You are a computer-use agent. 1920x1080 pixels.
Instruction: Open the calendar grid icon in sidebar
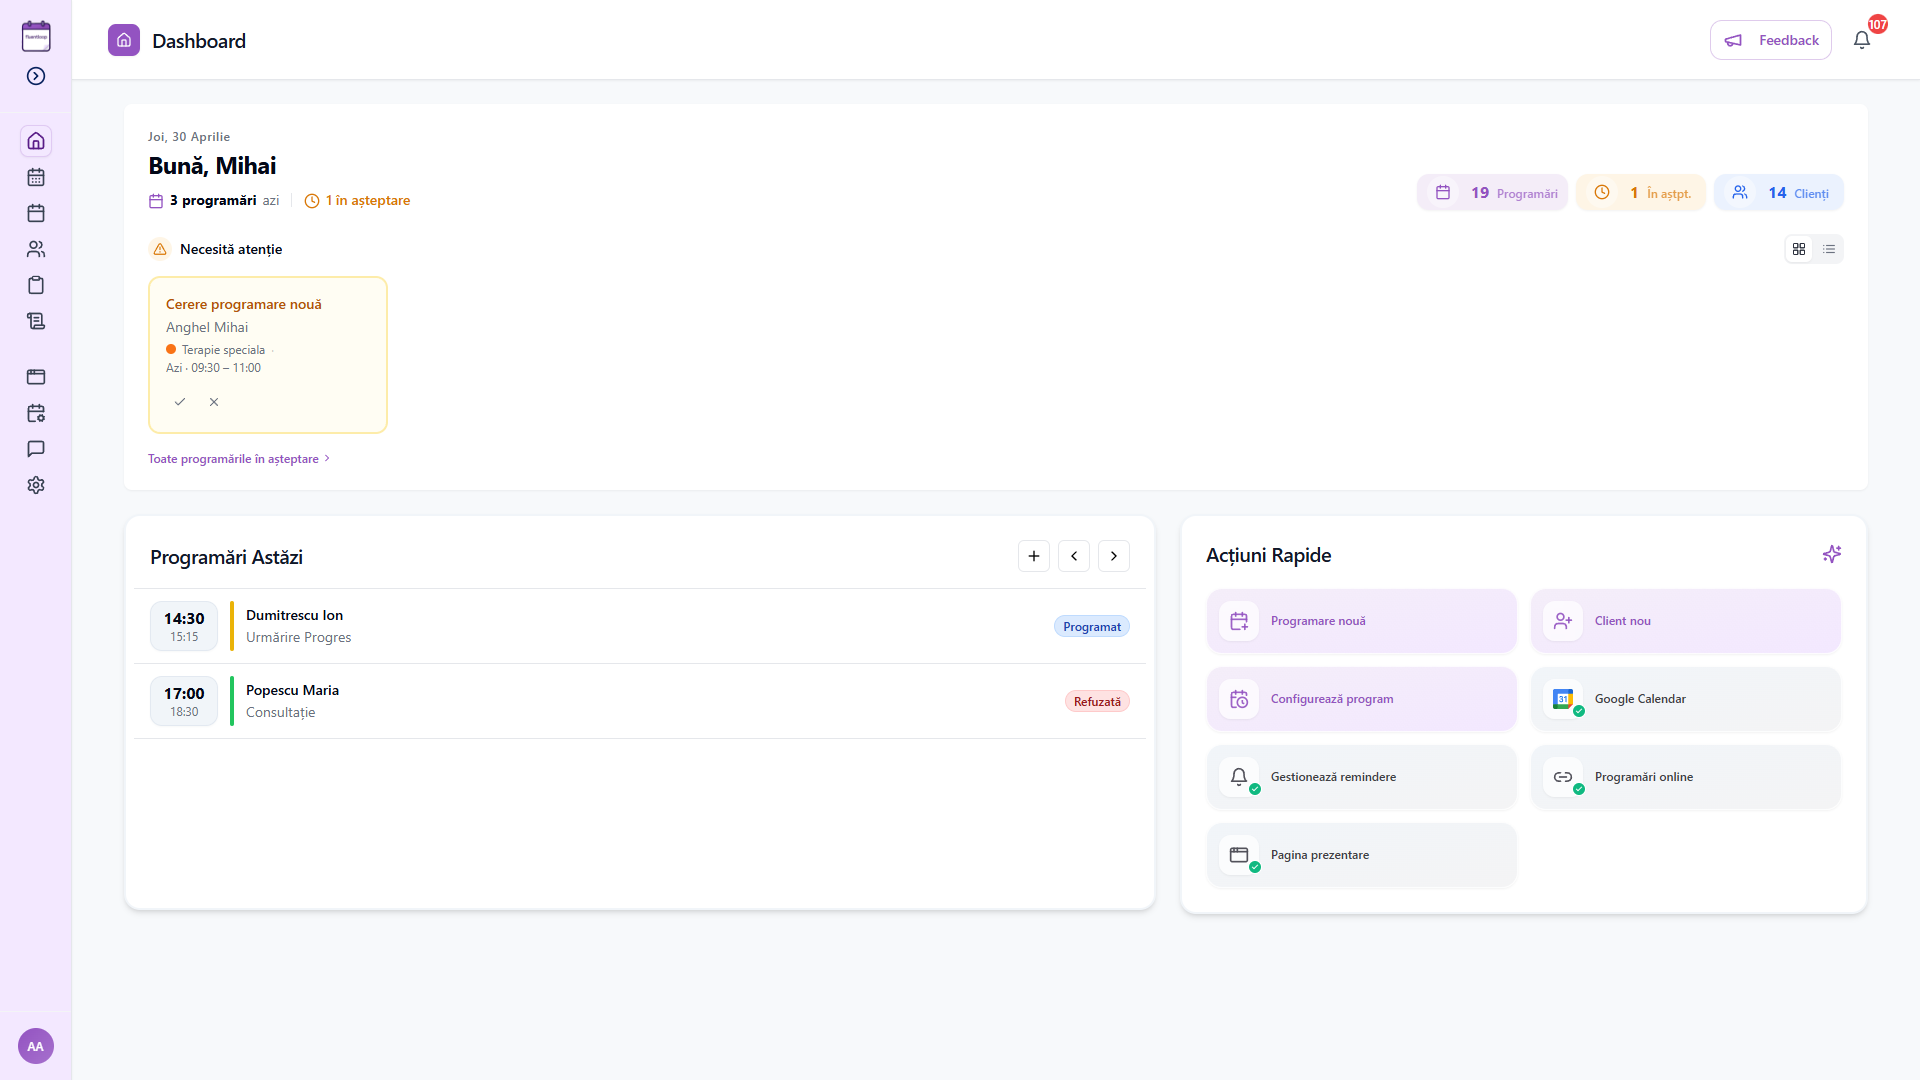point(36,177)
